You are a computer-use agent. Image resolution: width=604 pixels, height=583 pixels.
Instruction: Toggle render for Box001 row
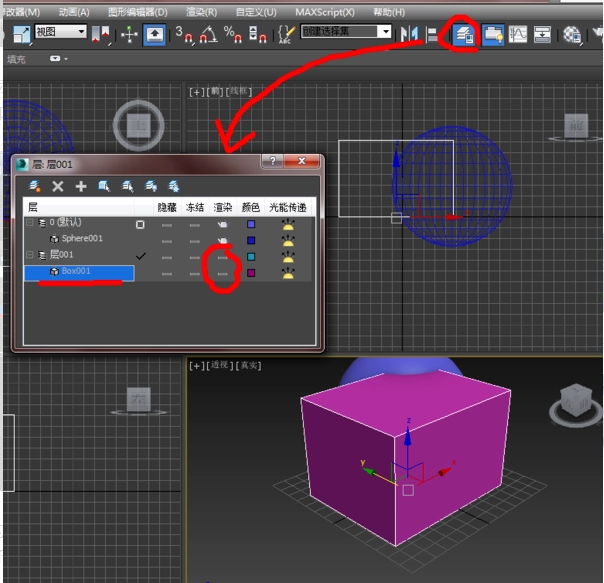pyautogui.click(x=223, y=274)
